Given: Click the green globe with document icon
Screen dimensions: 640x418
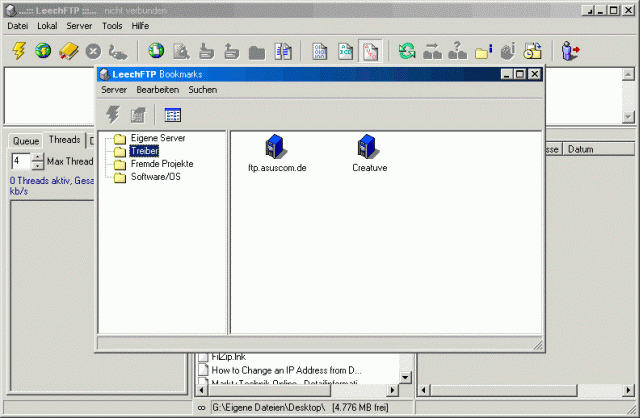Looking at the screenshot, I should pyautogui.click(x=156, y=51).
